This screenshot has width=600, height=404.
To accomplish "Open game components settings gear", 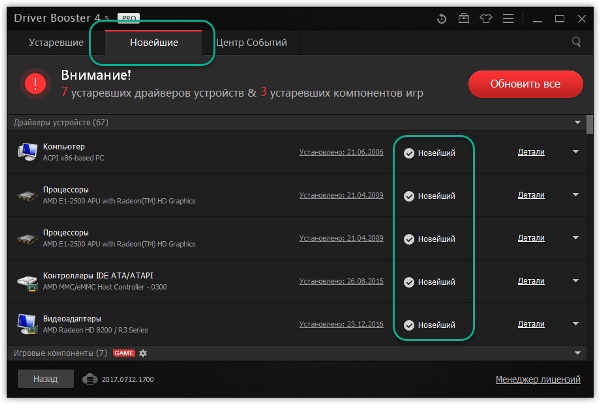I will (143, 353).
